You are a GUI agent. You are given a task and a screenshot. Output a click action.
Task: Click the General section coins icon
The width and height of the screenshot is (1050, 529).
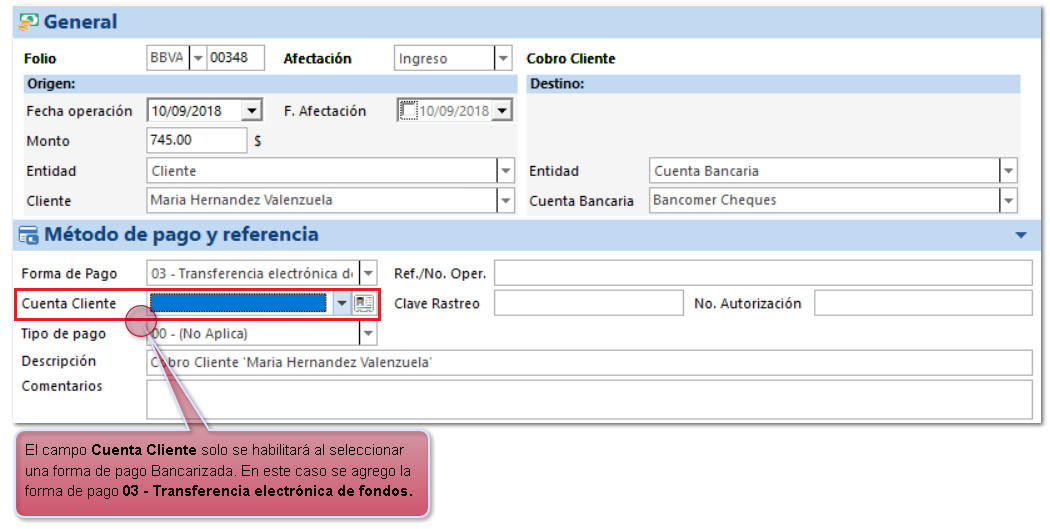click(x=29, y=21)
